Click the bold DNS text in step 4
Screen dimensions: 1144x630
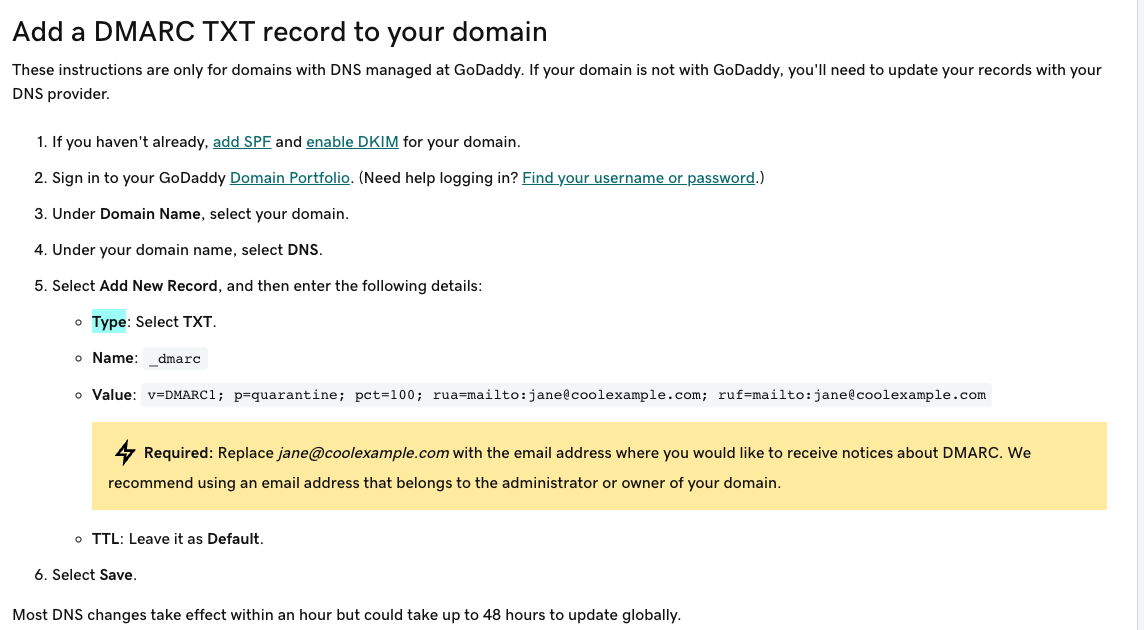point(303,250)
